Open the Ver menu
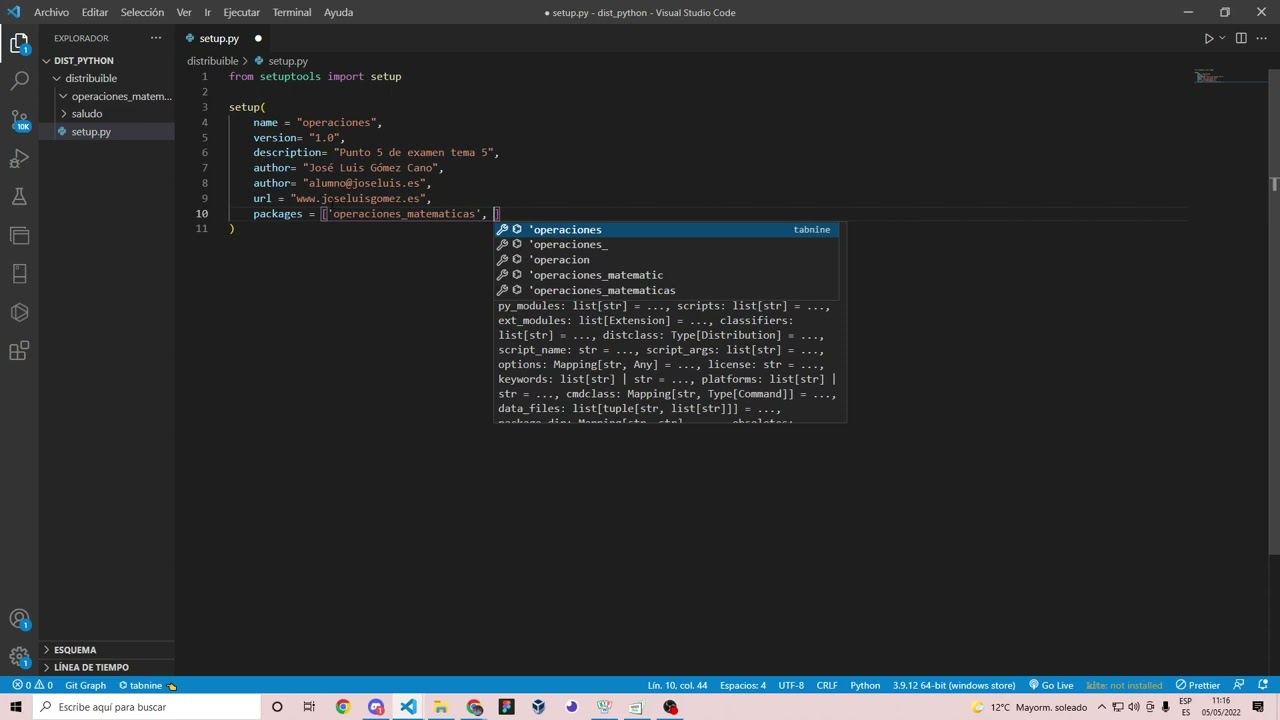Image resolution: width=1280 pixels, height=720 pixels. [184, 12]
